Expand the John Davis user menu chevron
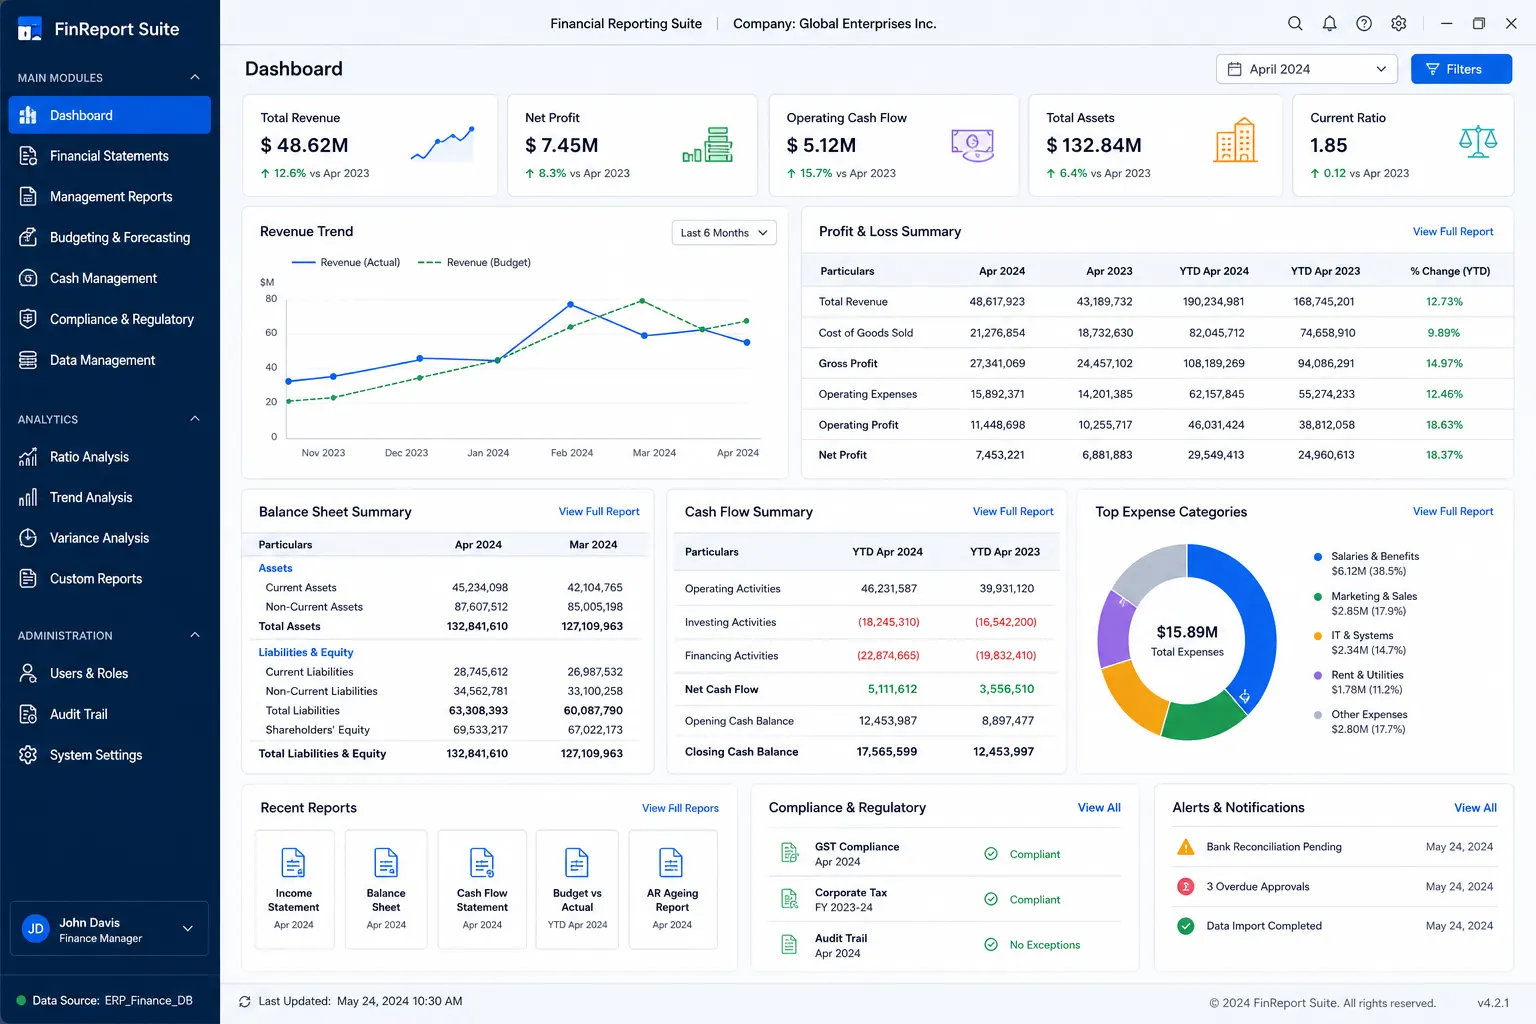 point(187,929)
